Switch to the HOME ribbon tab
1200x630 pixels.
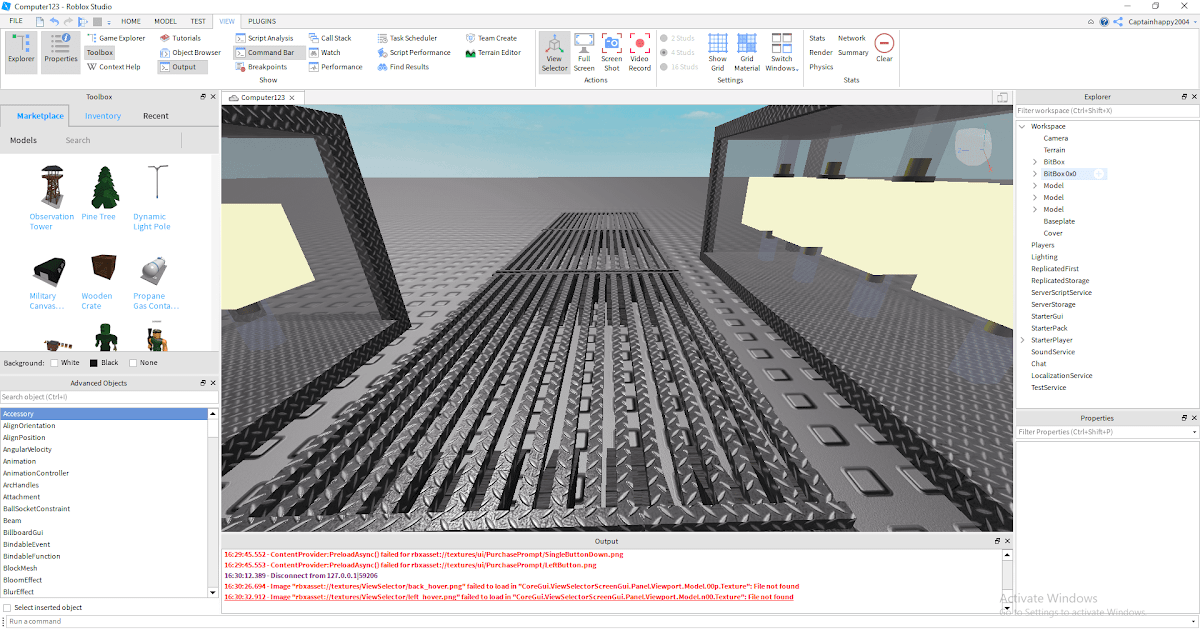click(131, 21)
